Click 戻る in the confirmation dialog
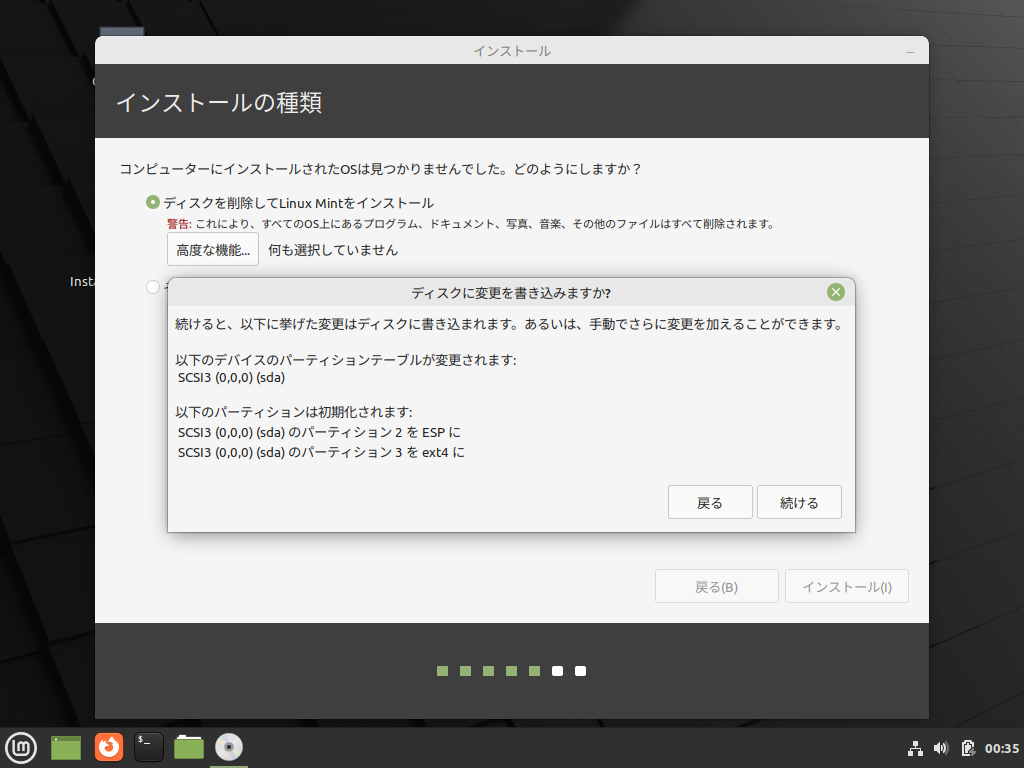 point(710,502)
